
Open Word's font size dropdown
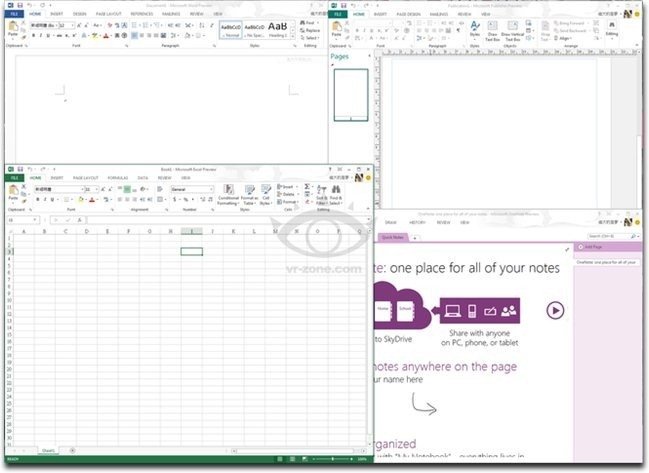tap(73, 26)
